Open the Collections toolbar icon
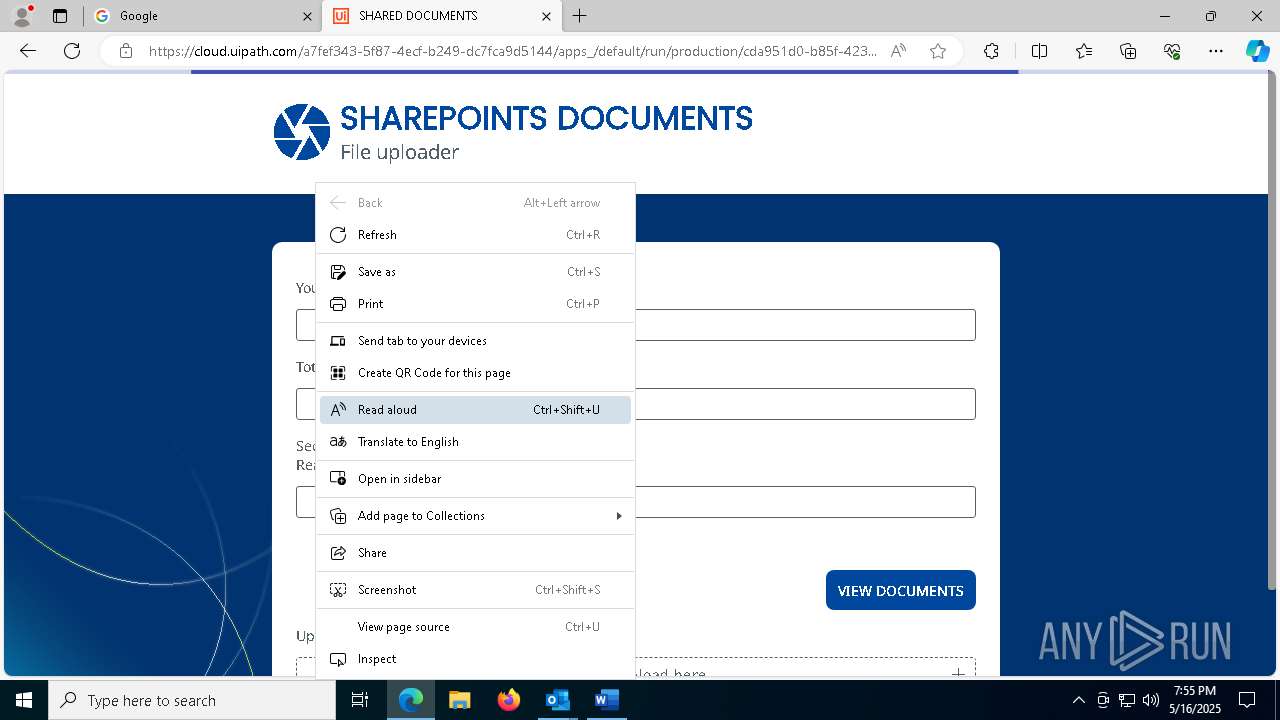 1128,51
